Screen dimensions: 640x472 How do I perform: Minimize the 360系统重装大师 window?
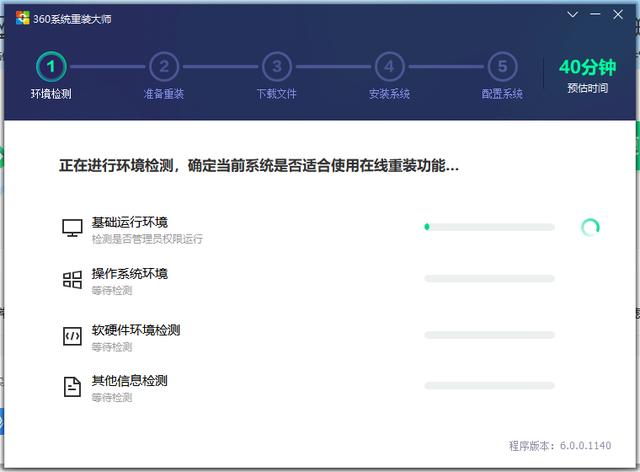596,15
